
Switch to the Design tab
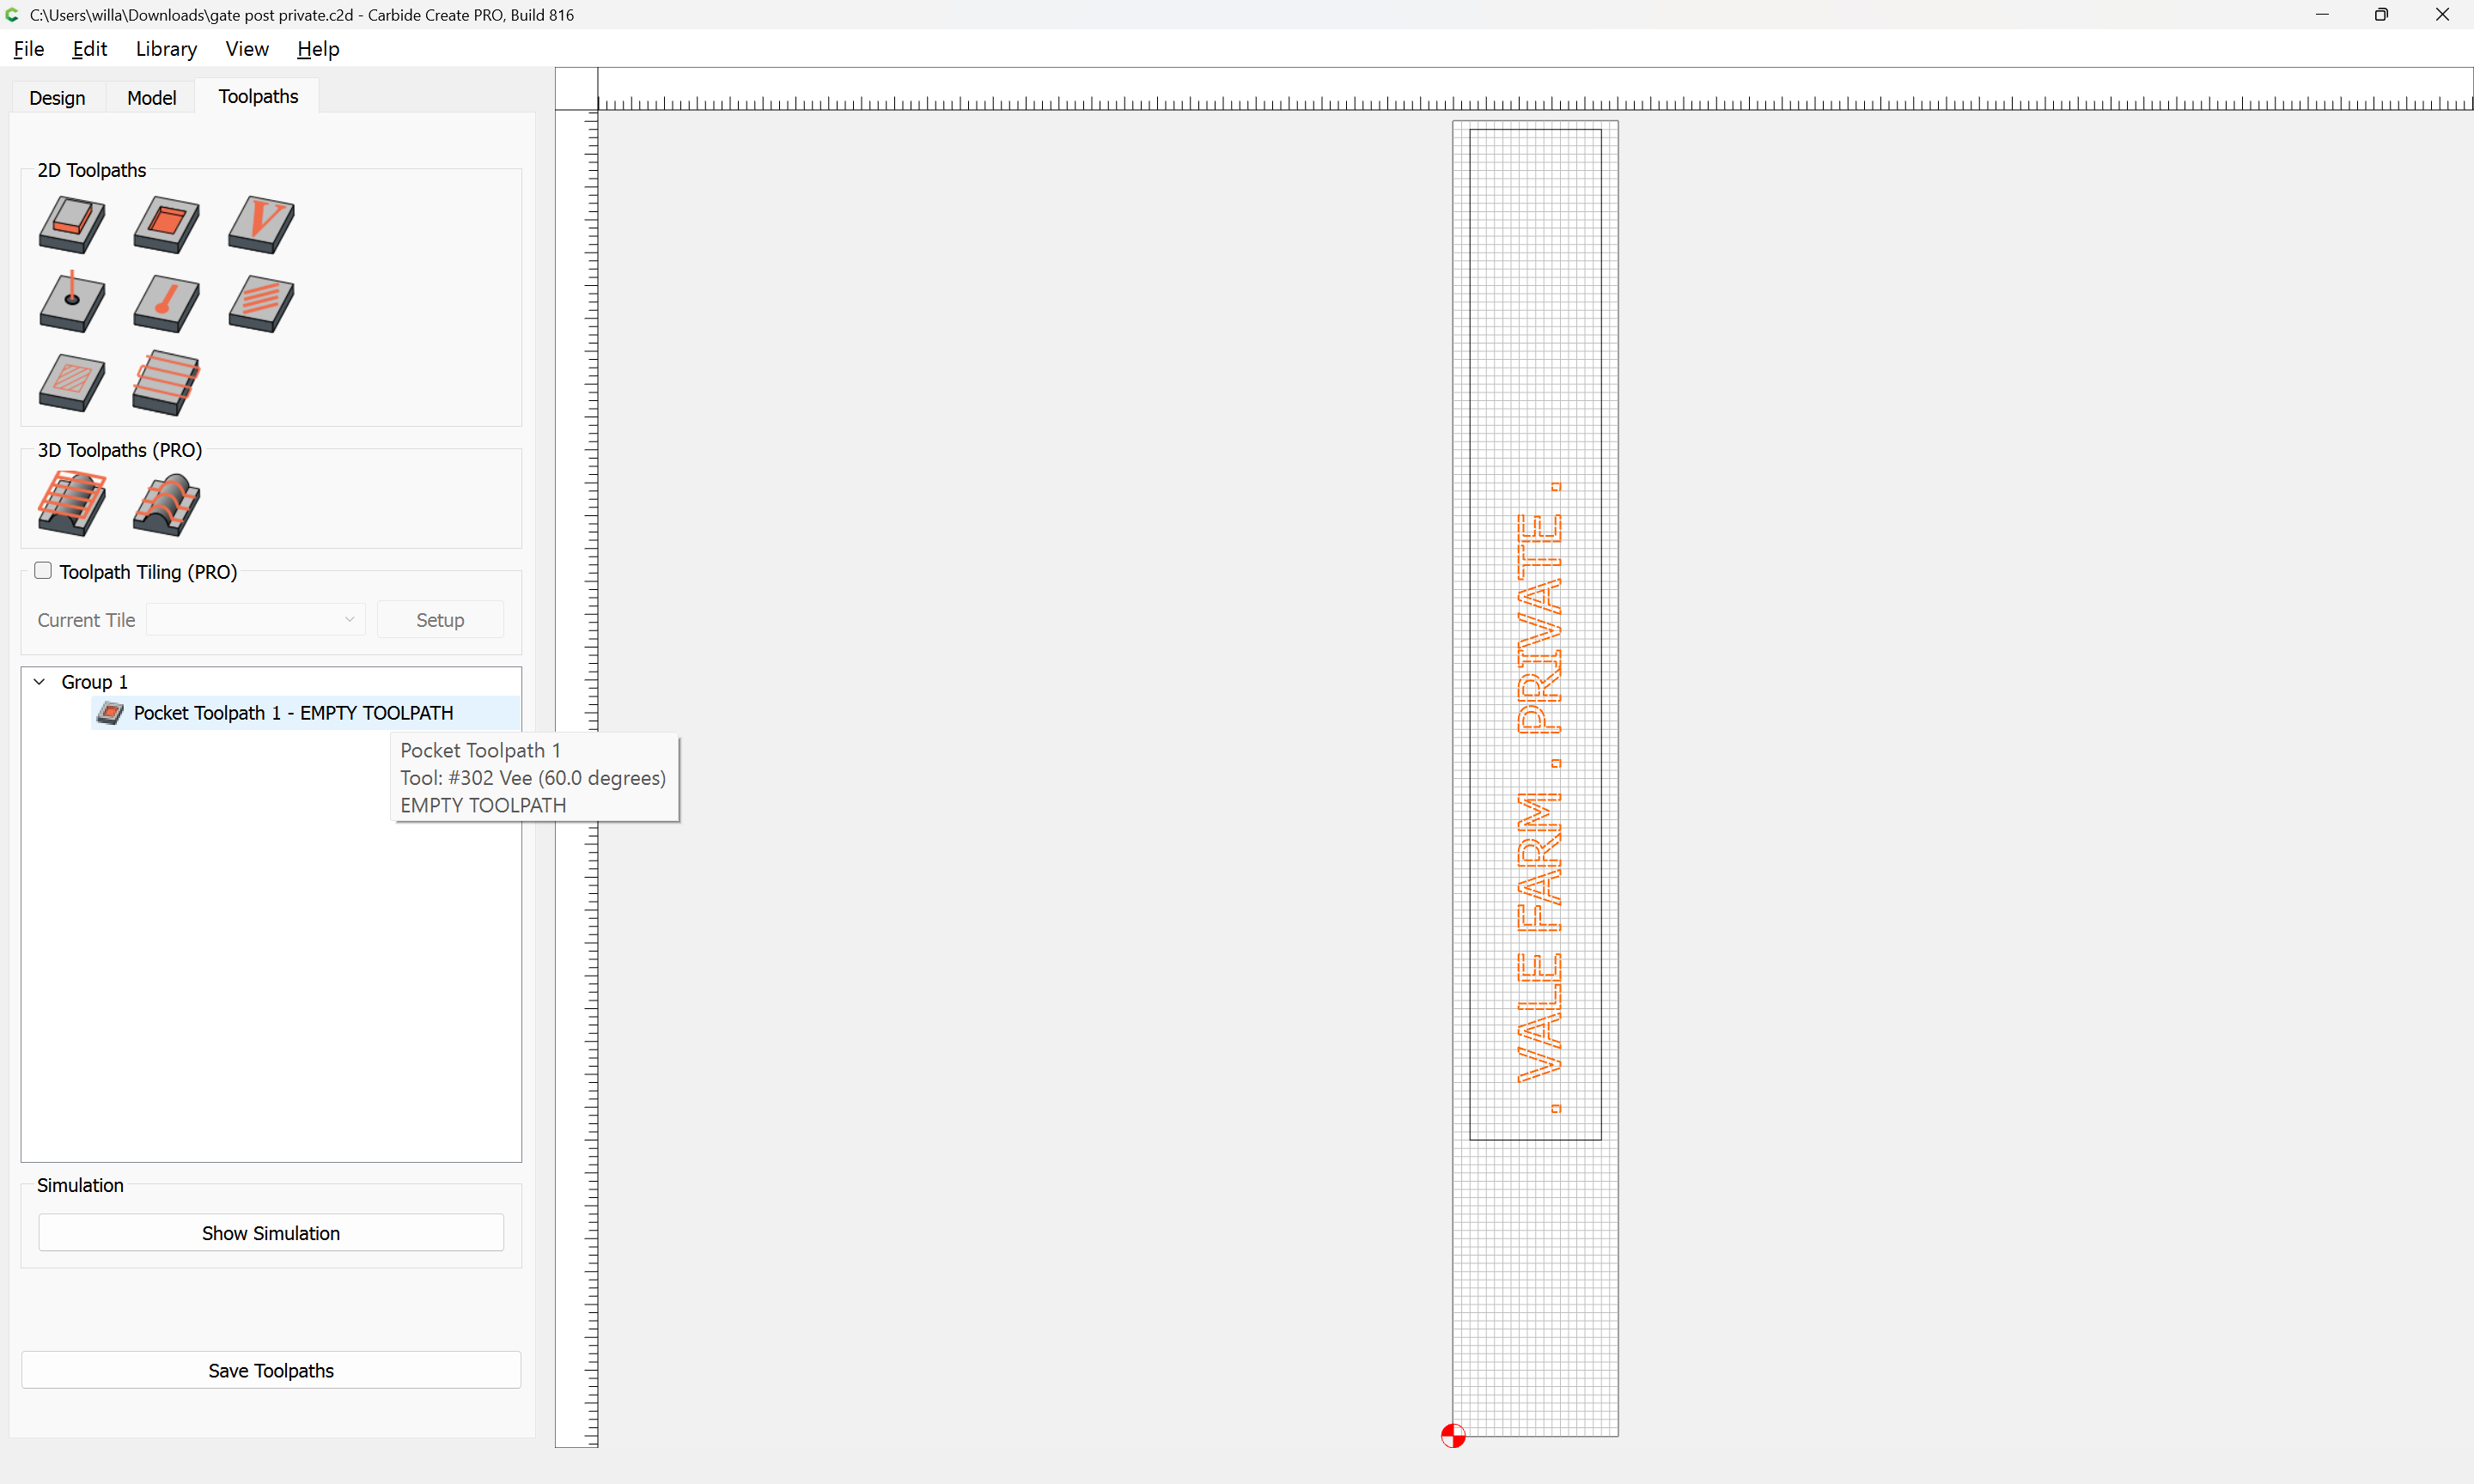[x=57, y=97]
